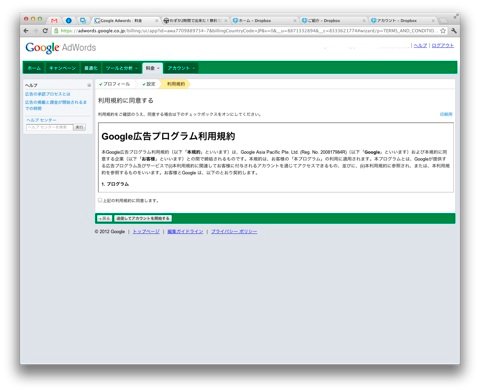Click 送信してアカウントを開始する button
This screenshot has width=480, height=392.
pyautogui.click(x=143, y=218)
